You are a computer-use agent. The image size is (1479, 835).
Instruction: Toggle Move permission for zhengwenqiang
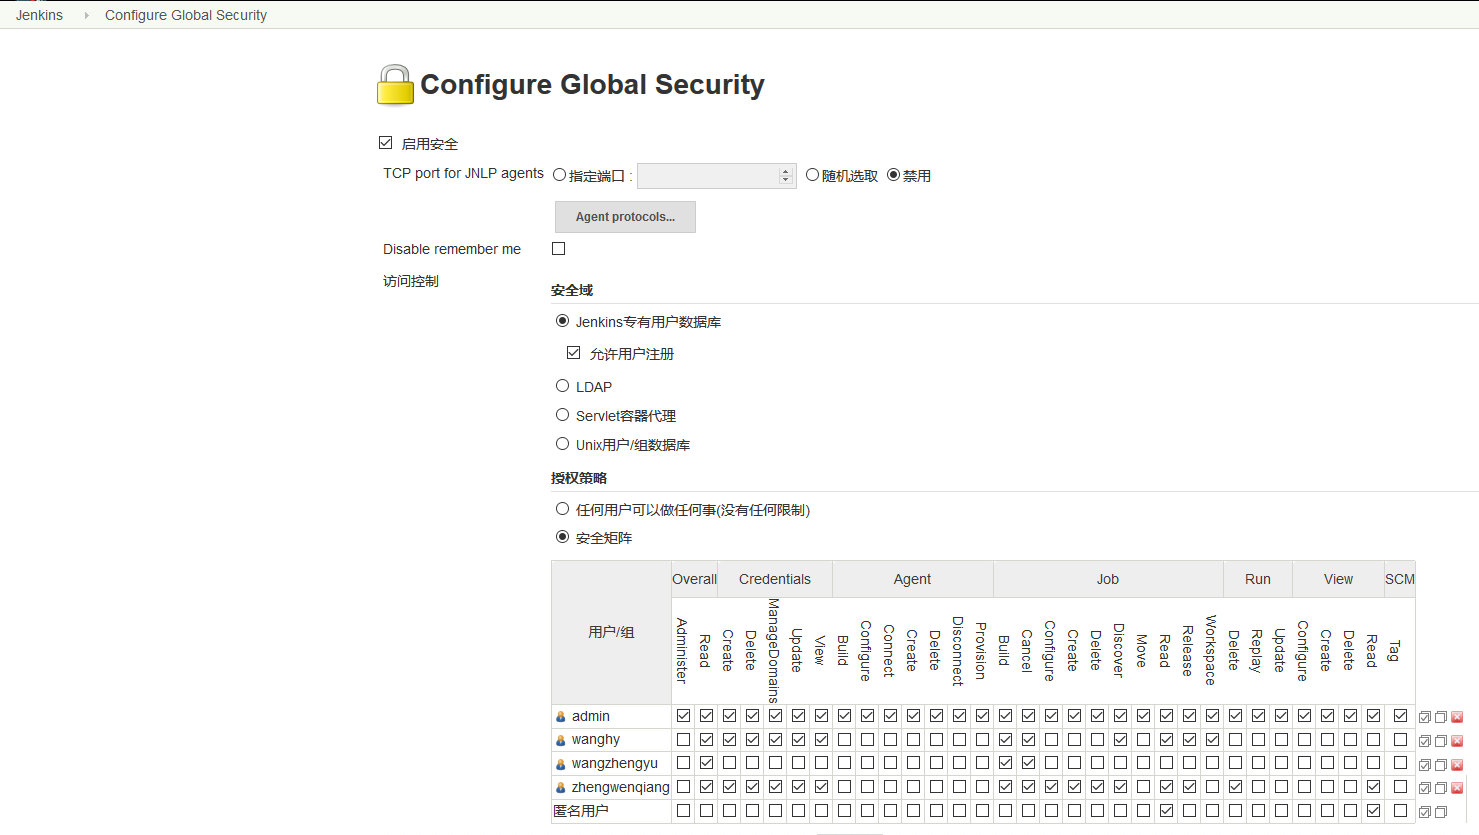click(x=1143, y=787)
